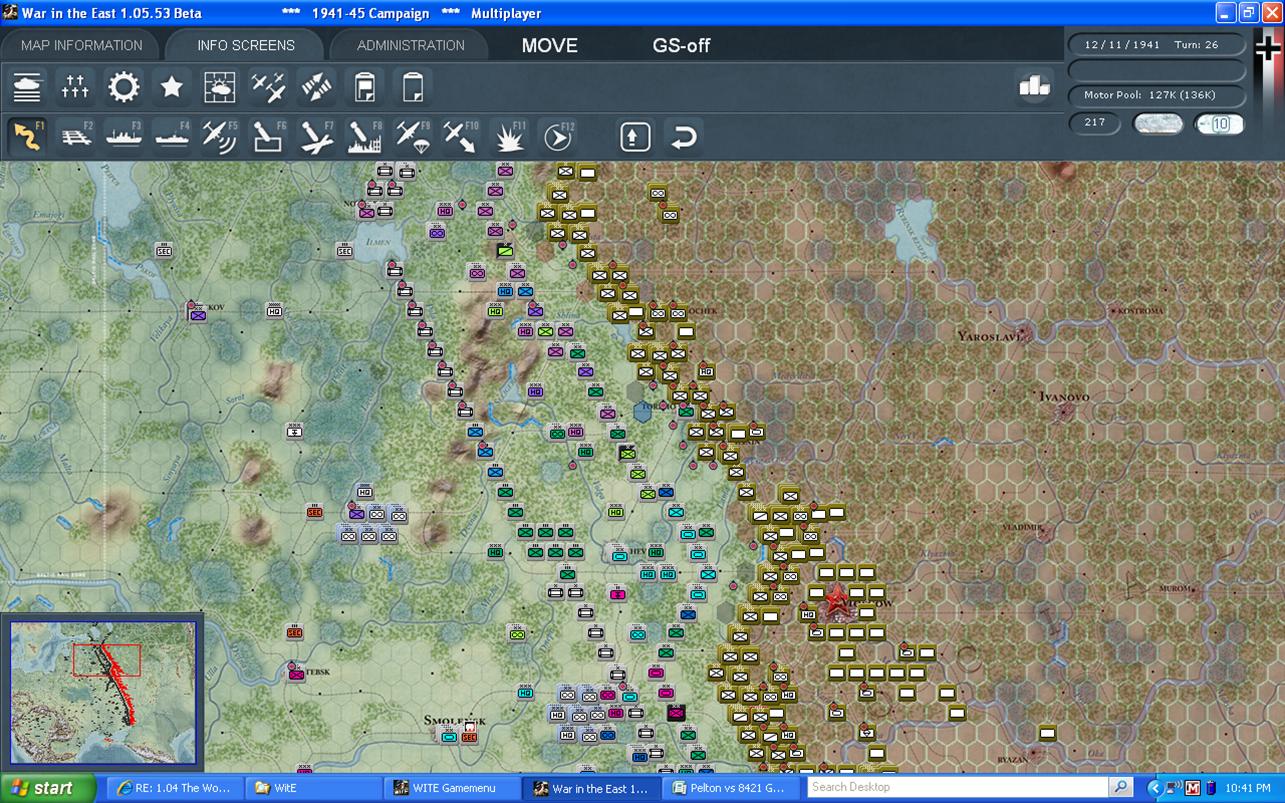Open the weather map grid icon
Image resolution: width=1285 pixels, height=803 pixels.
[x=220, y=87]
